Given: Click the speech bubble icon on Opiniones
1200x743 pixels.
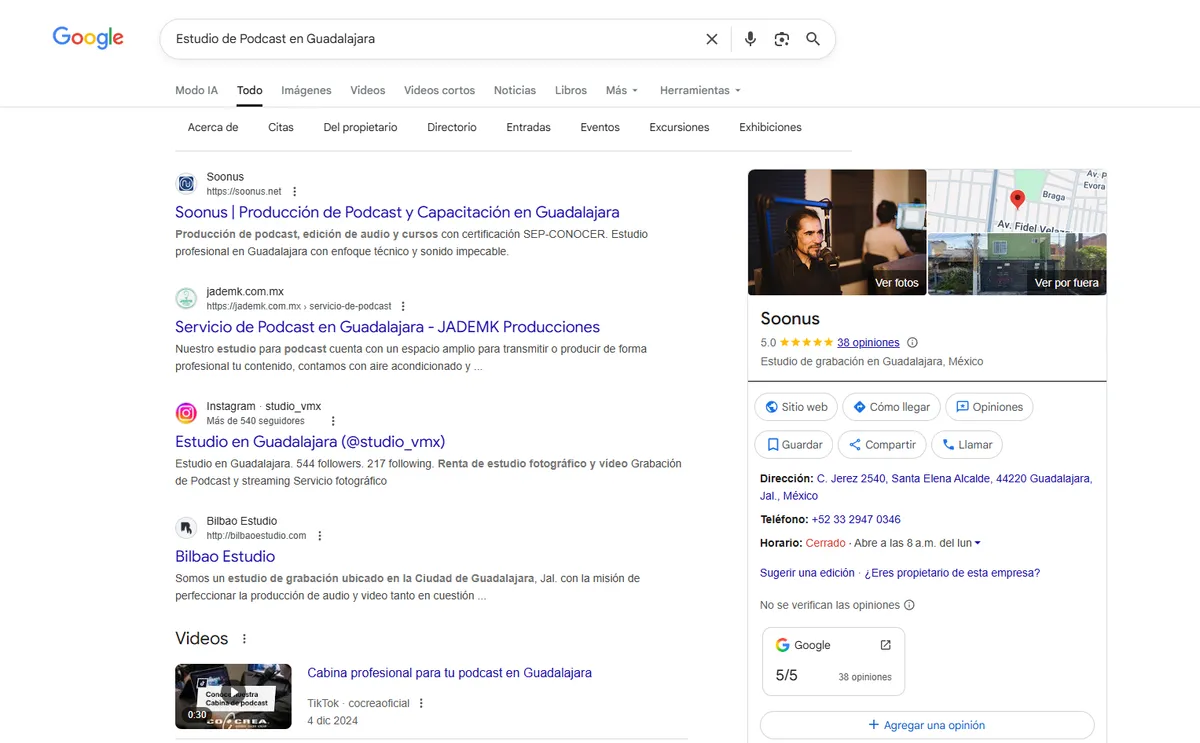Looking at the screenshot, I should click(963, 406).
